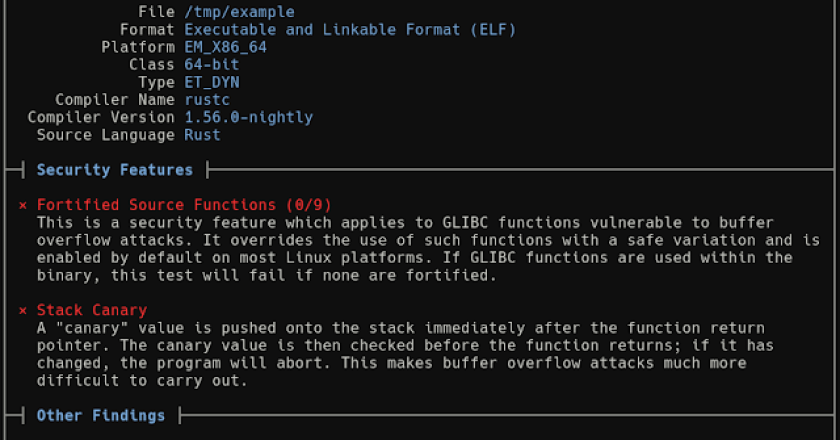Click the Source Language field label

(106, 135)
